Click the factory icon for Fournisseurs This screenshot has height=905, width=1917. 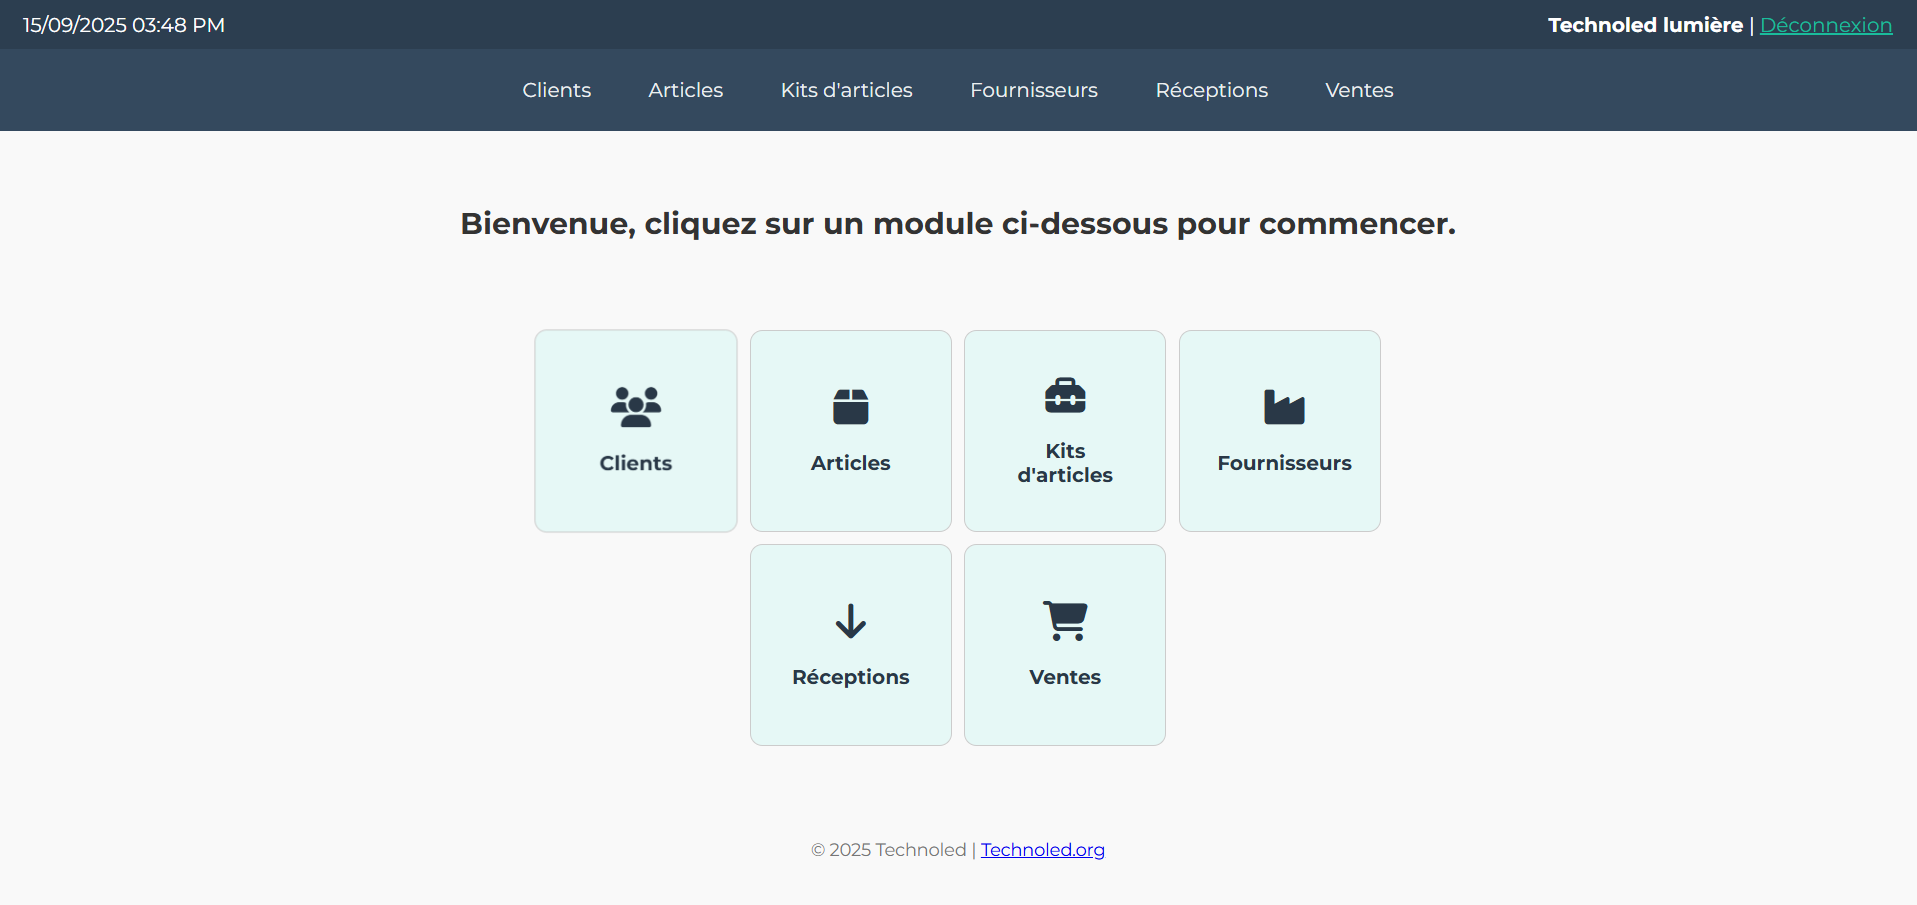click(1284, 407)
